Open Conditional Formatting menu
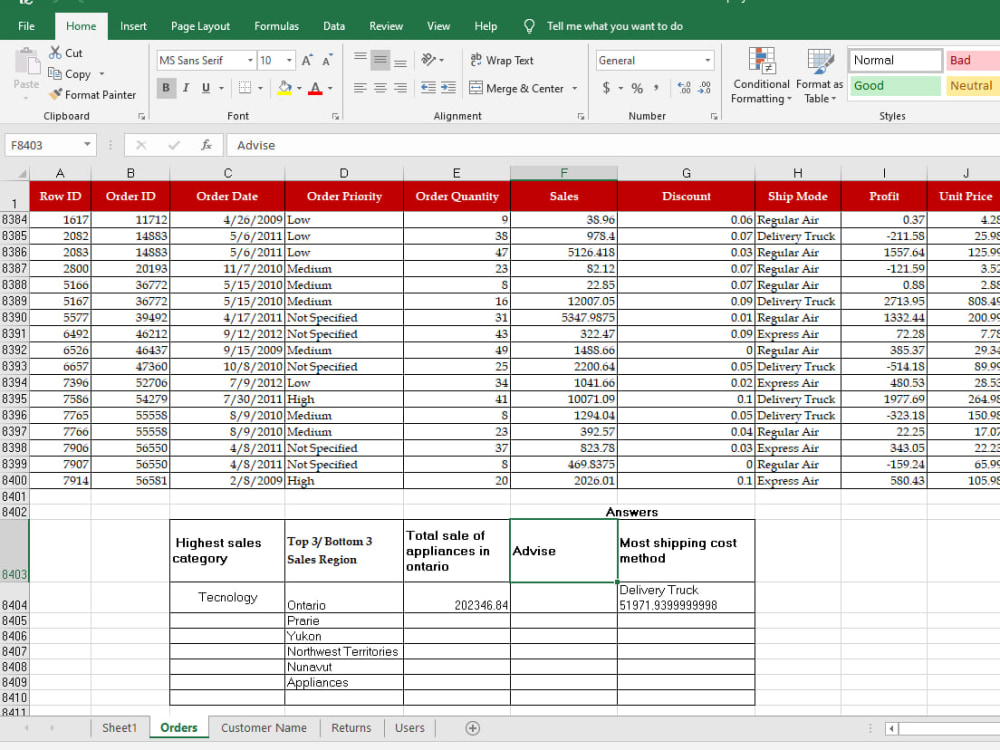This screenshot has width=1000, height=750. tap(761, 76)
